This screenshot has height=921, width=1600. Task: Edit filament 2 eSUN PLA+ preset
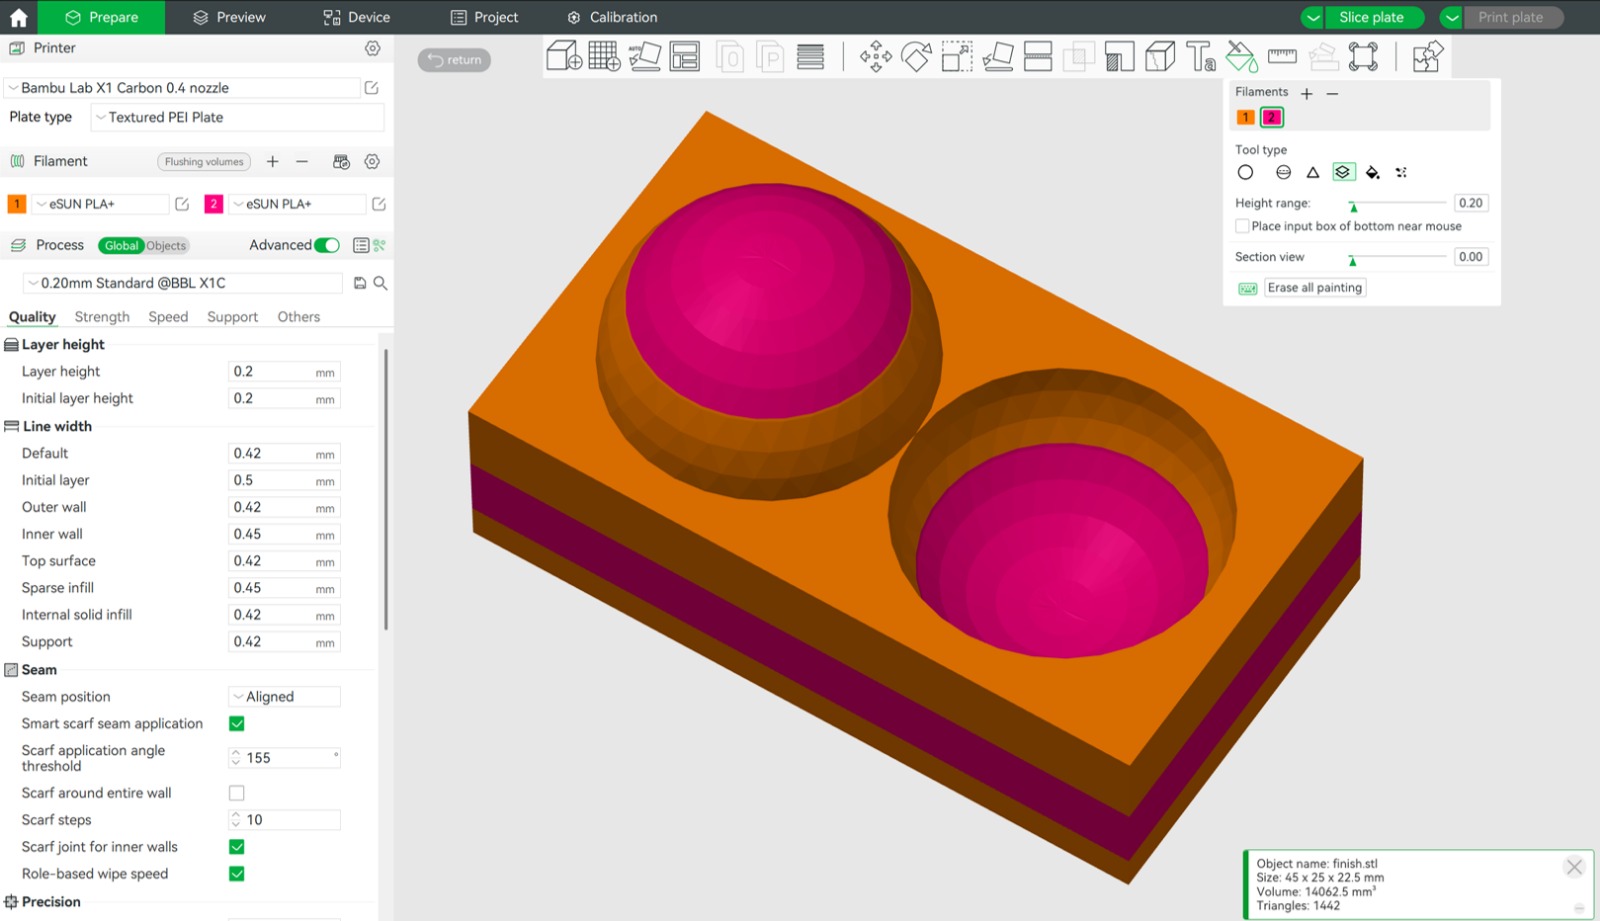pos(379,204)
